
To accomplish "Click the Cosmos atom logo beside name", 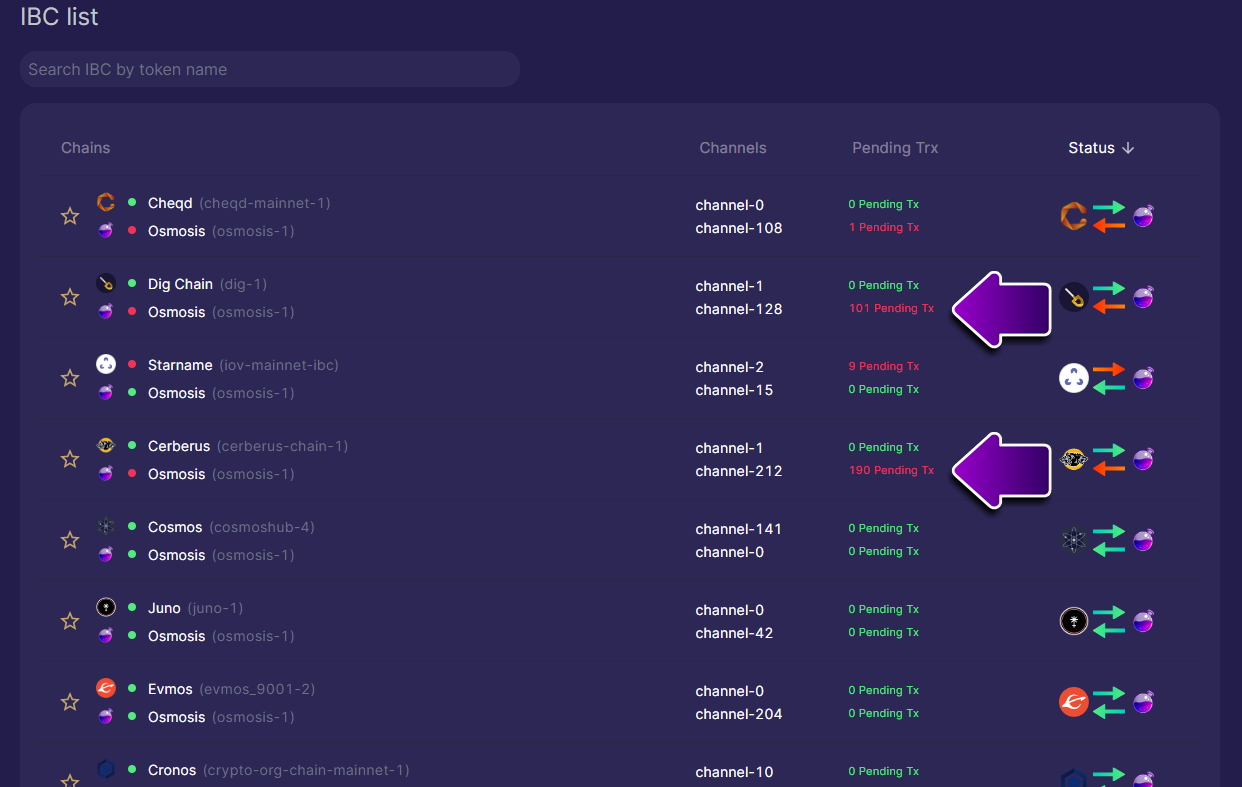I will pos(106,526).
